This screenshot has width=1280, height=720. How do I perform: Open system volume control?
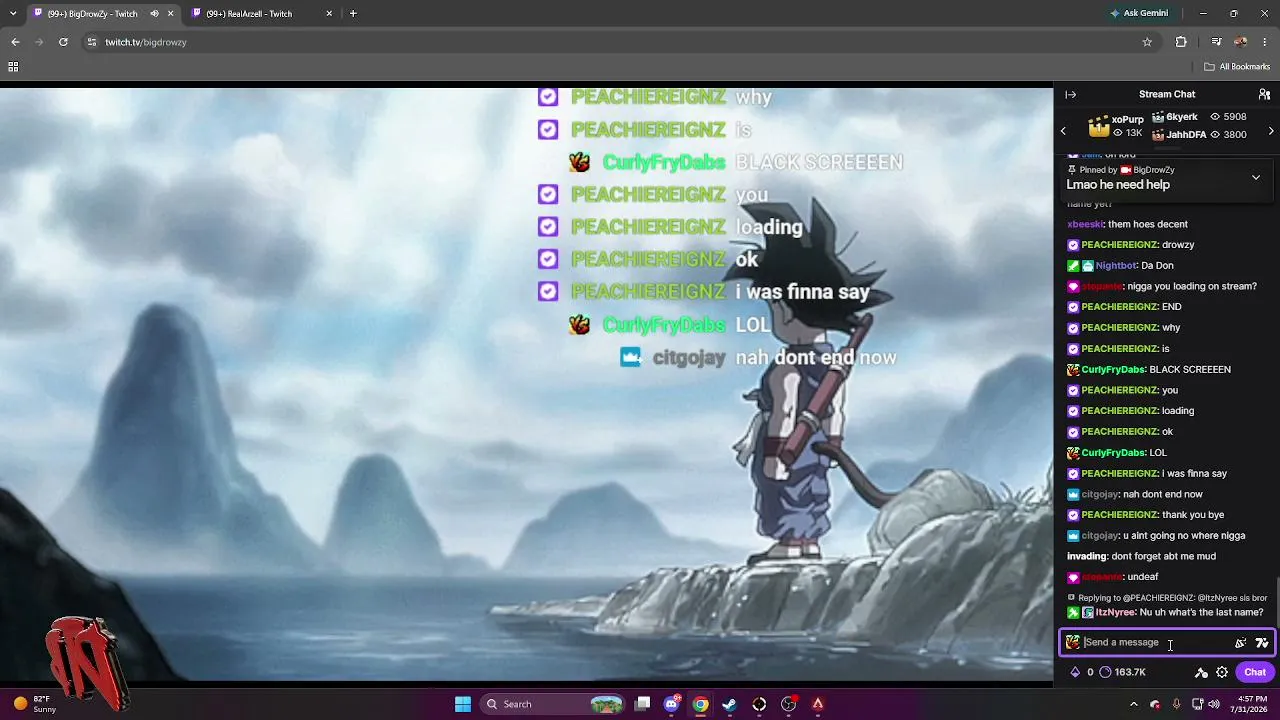[x=1214, y=704]
